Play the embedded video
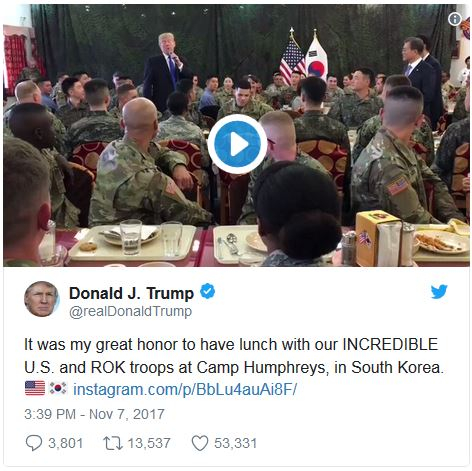This screenshot has height=471, width=472. click(237, 144)
